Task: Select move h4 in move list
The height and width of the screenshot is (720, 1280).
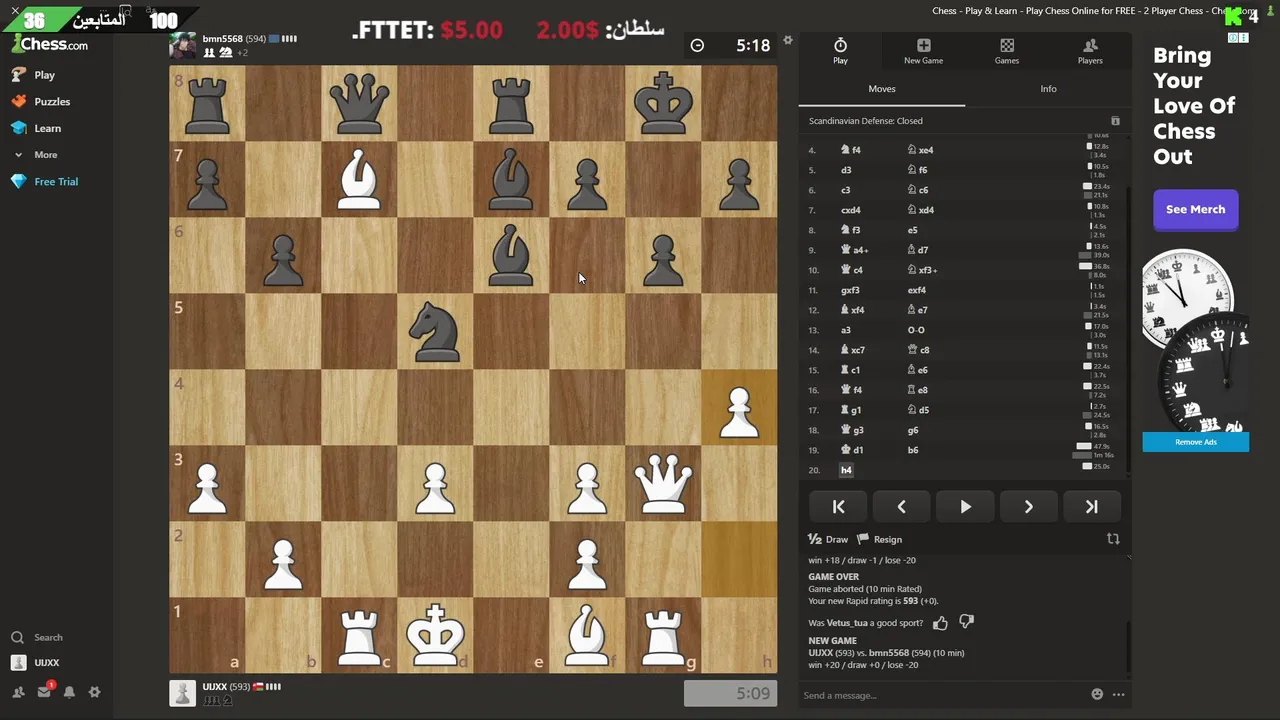Action: tap(846, 470)
